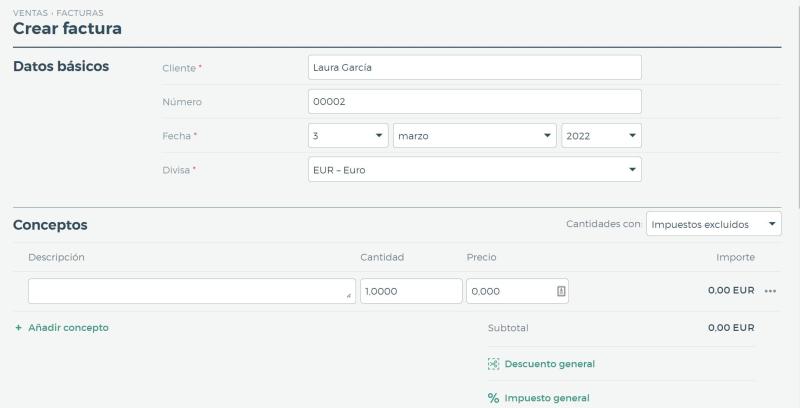Click the Subtotal label
The image size is (800, 408).
(x=508, y=327)
